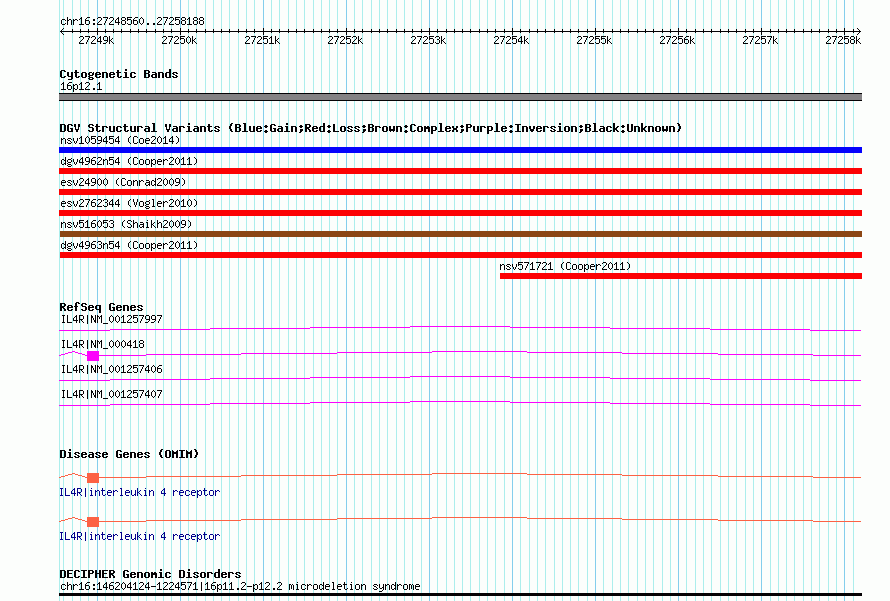Click the 27256k ruler tick label
The height and width of the screenshot is (601, 890).
tap(677, 40)
